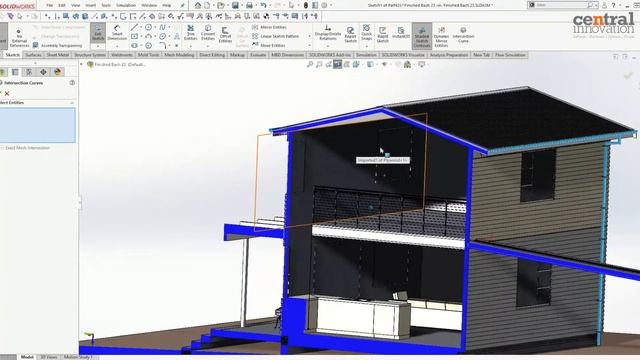Click Linear Sketch Pattern tool
The image size is (640, 360).
click(x=276, y=36)
